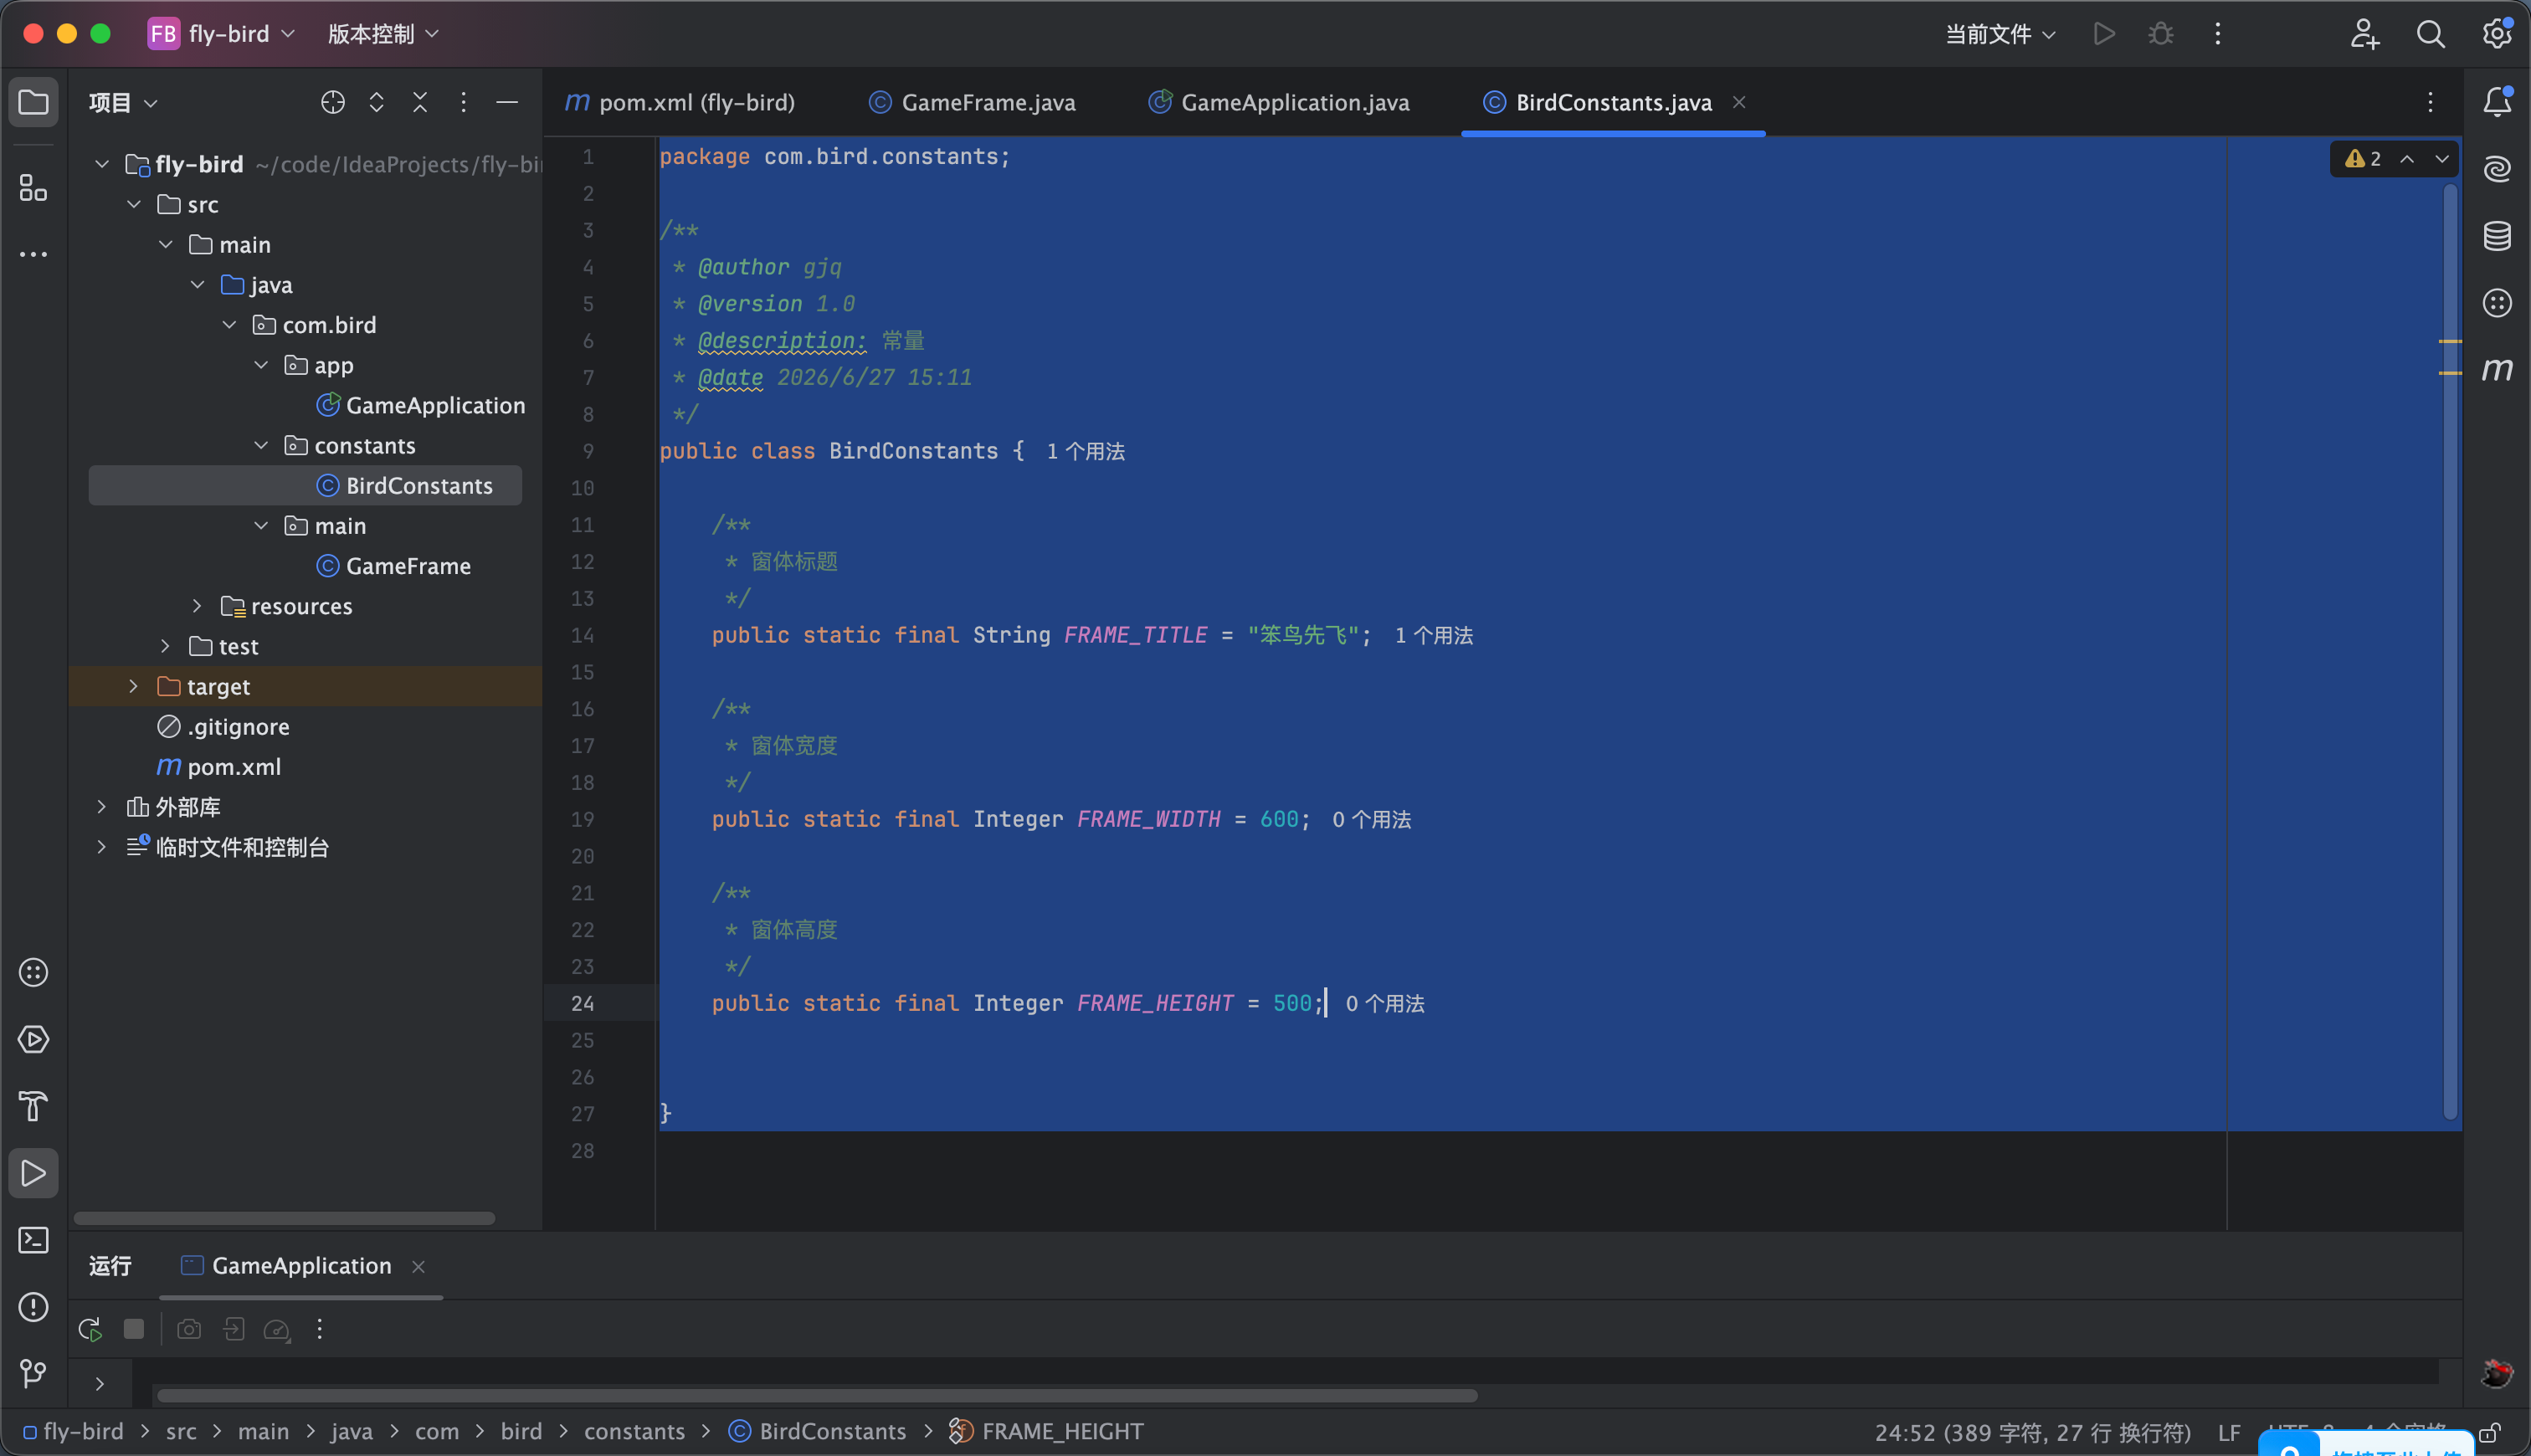Go to previous highlighted error arrow
The height and width of the screenshot is (1456, 2531).
tap(2407, 158)
